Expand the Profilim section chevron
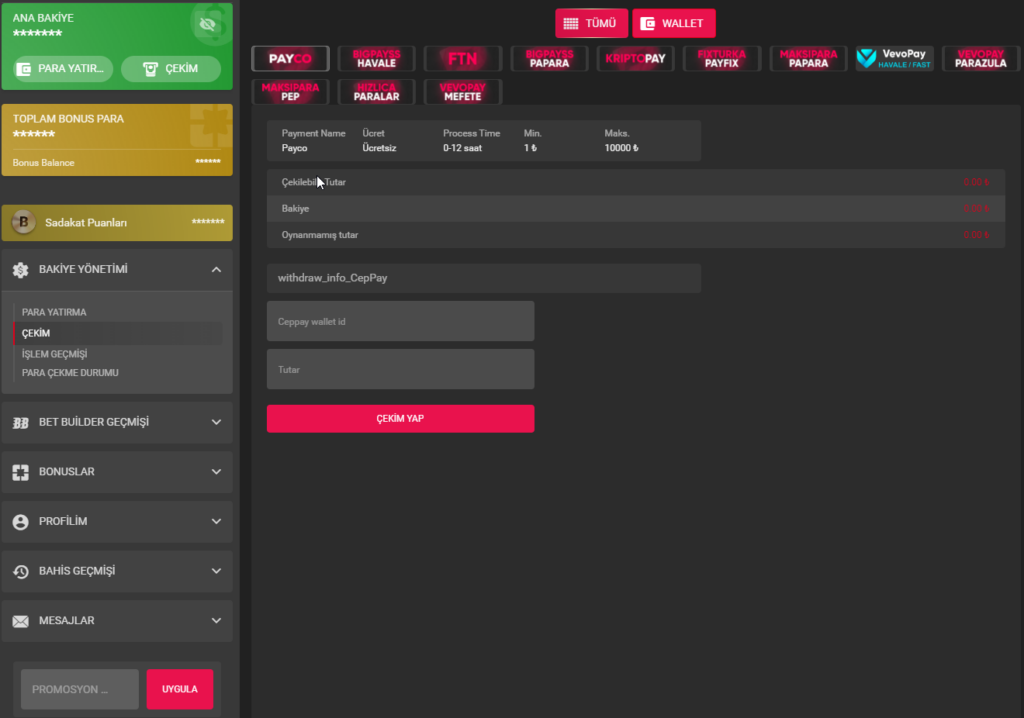The image size is (1024, 718). 216,522
